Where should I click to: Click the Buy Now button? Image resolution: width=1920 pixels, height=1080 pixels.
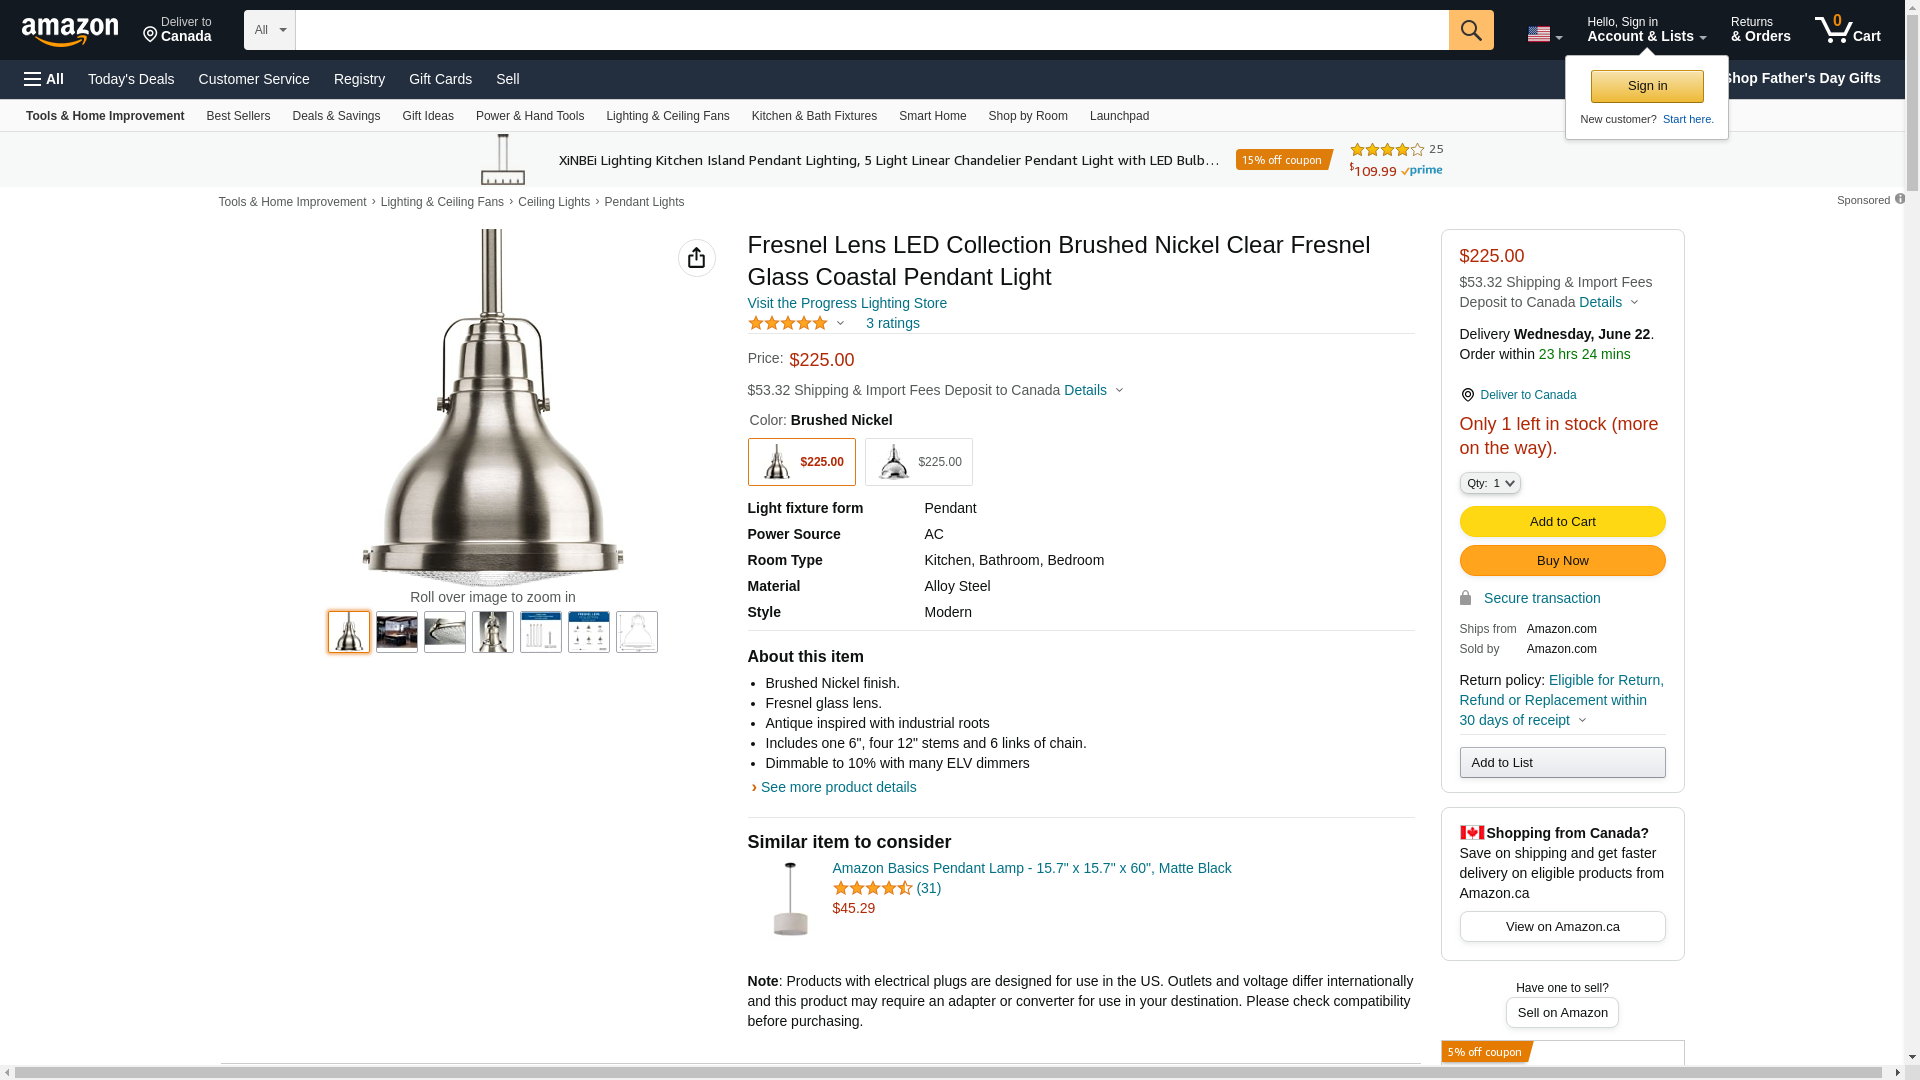click(x=1562, y=560)
